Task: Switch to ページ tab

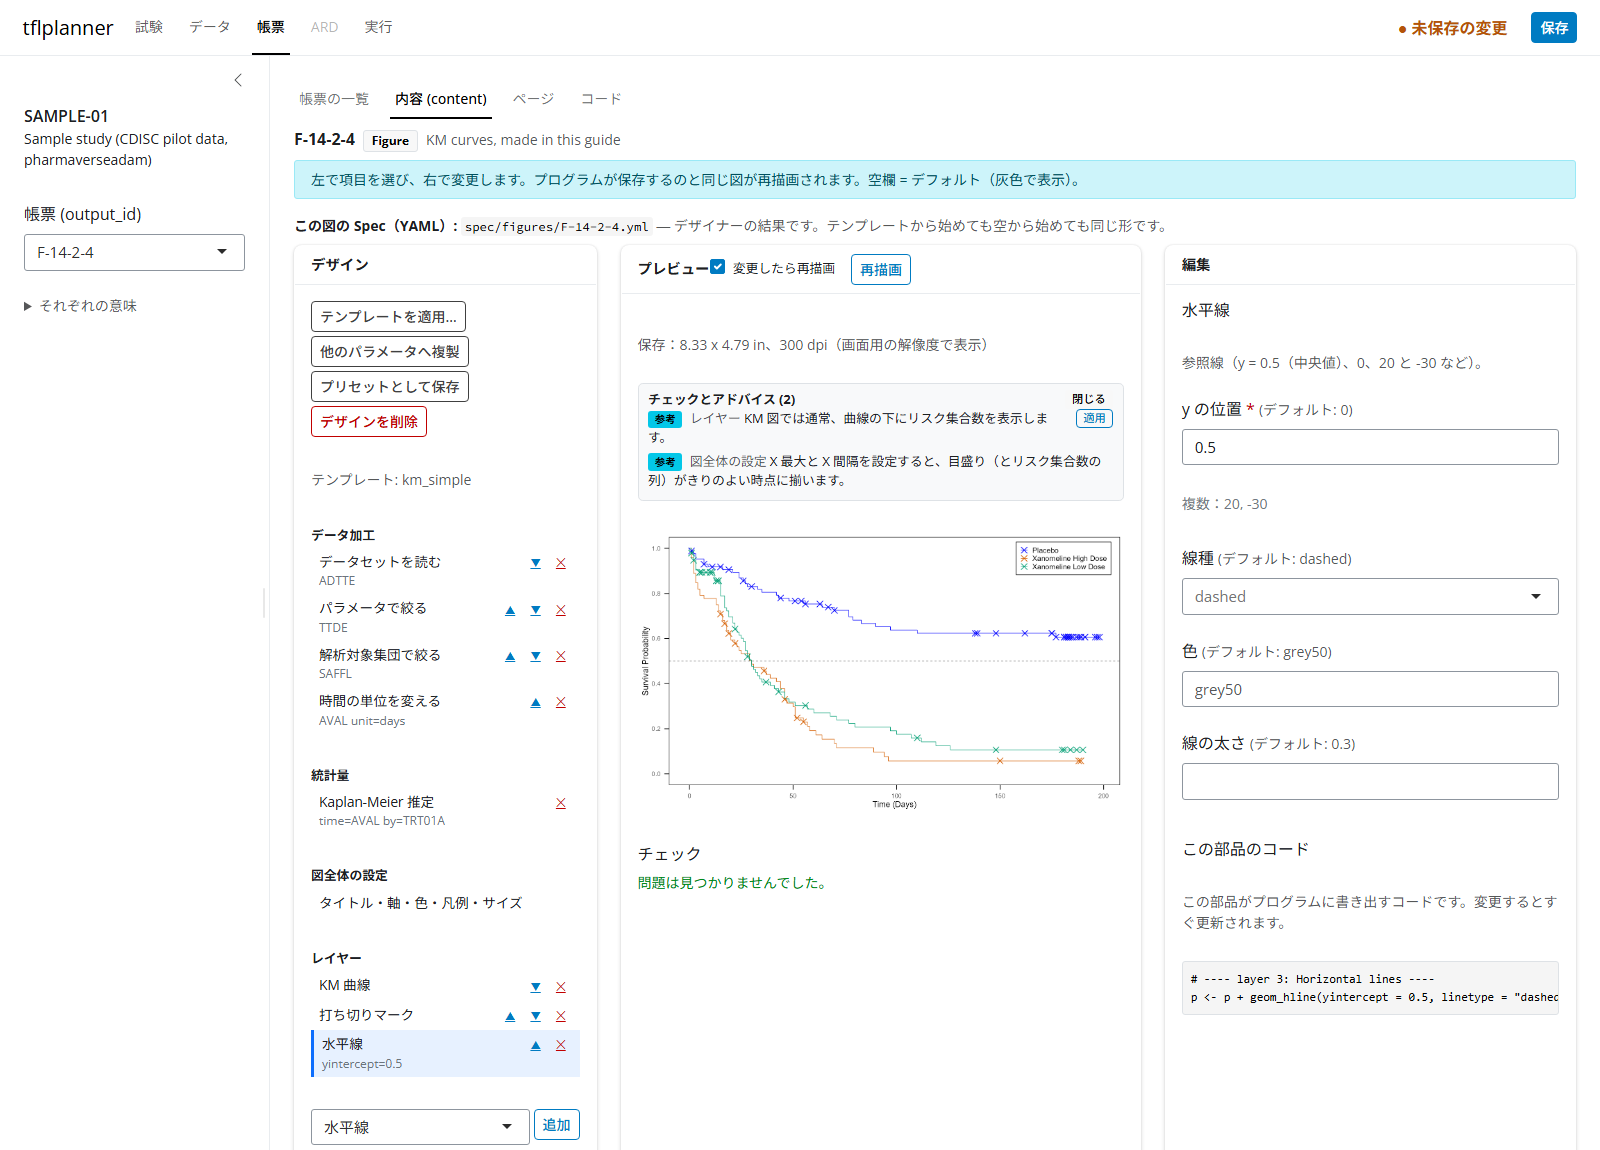Action: pos(533,99)
